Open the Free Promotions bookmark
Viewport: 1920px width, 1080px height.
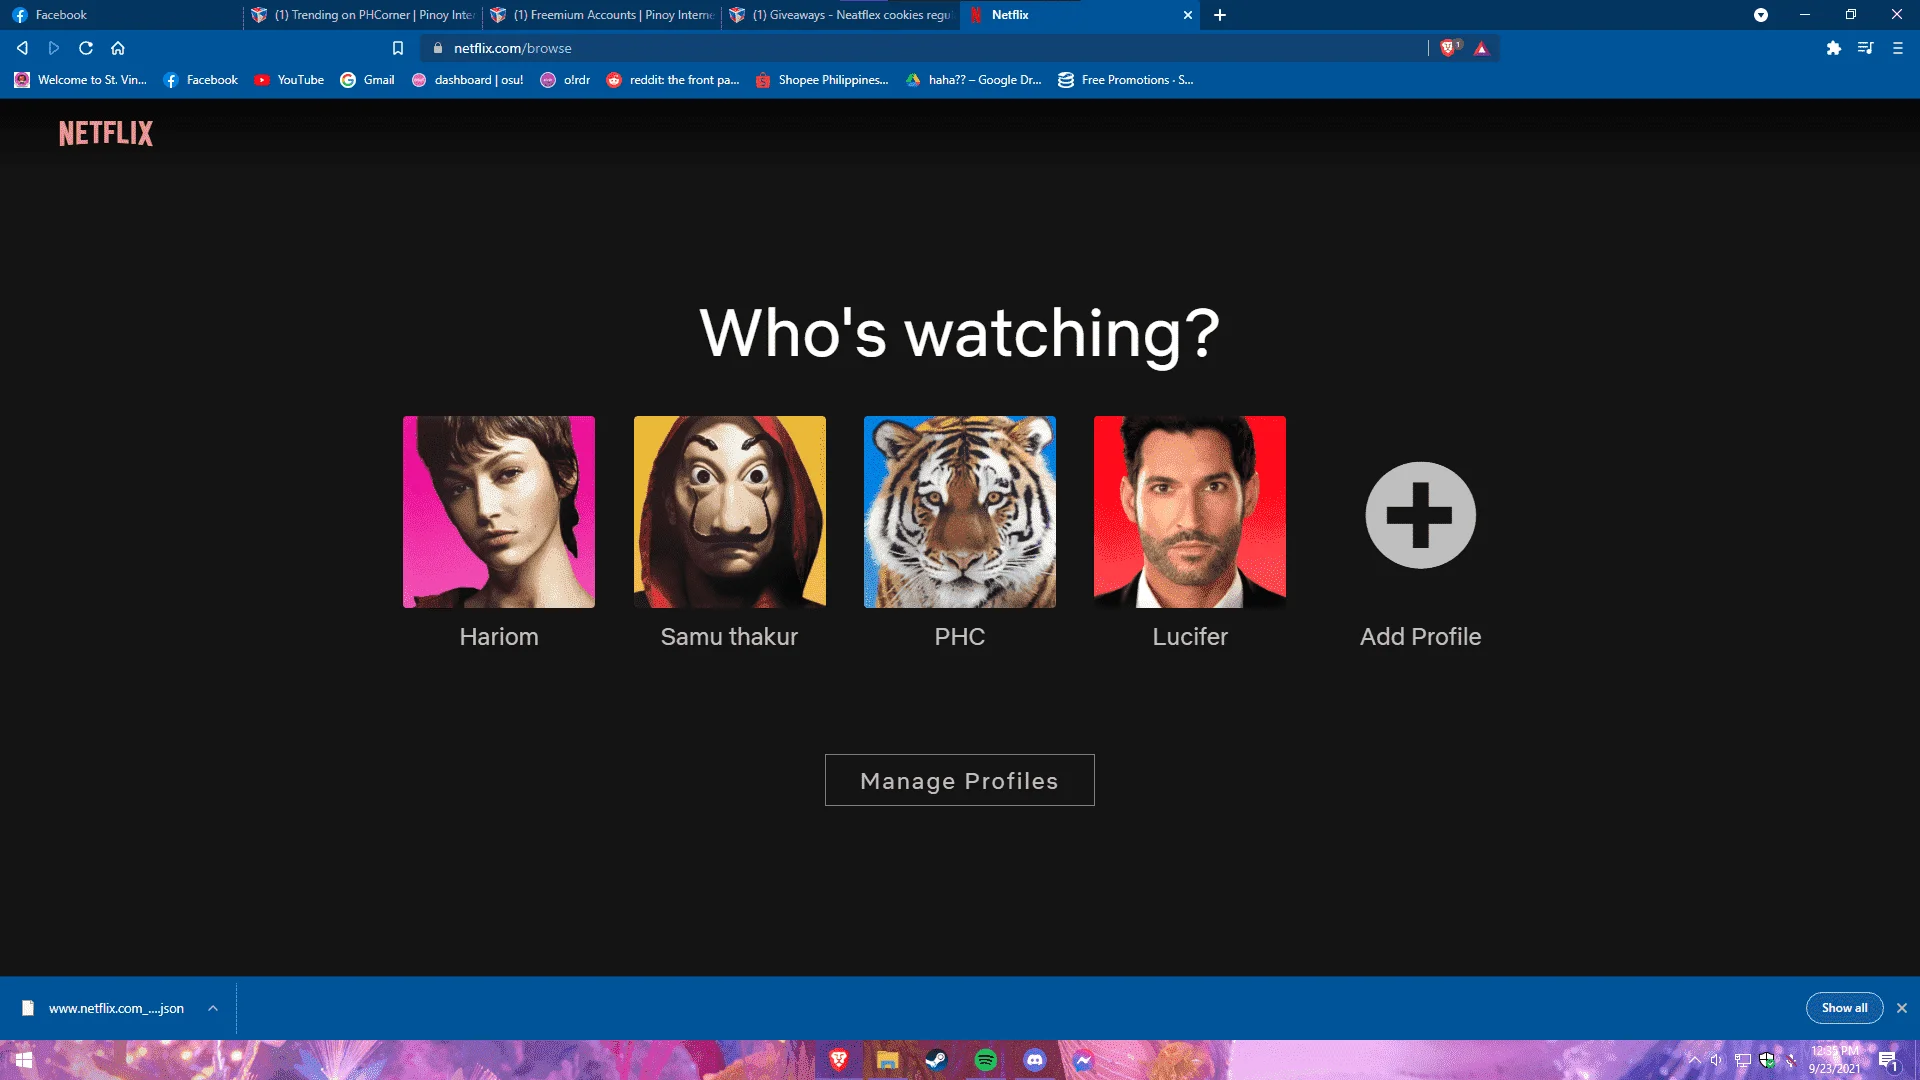1126,80
